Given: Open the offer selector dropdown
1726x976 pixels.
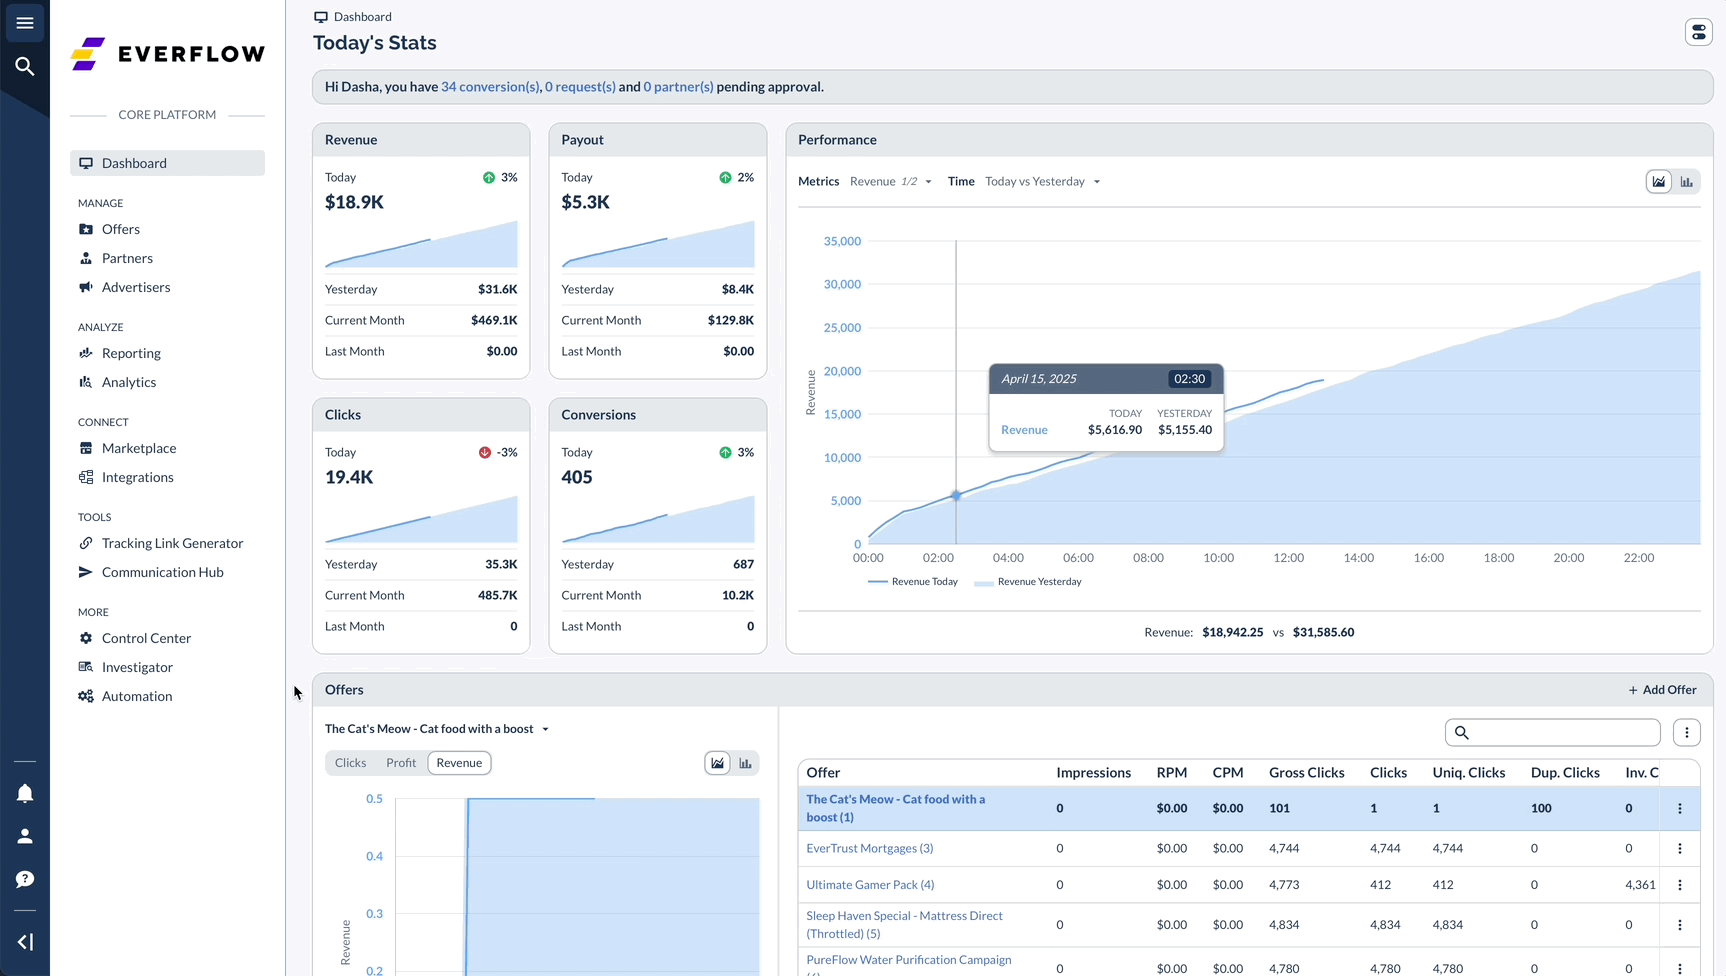Looking at the screenshot, I should 437,729.
